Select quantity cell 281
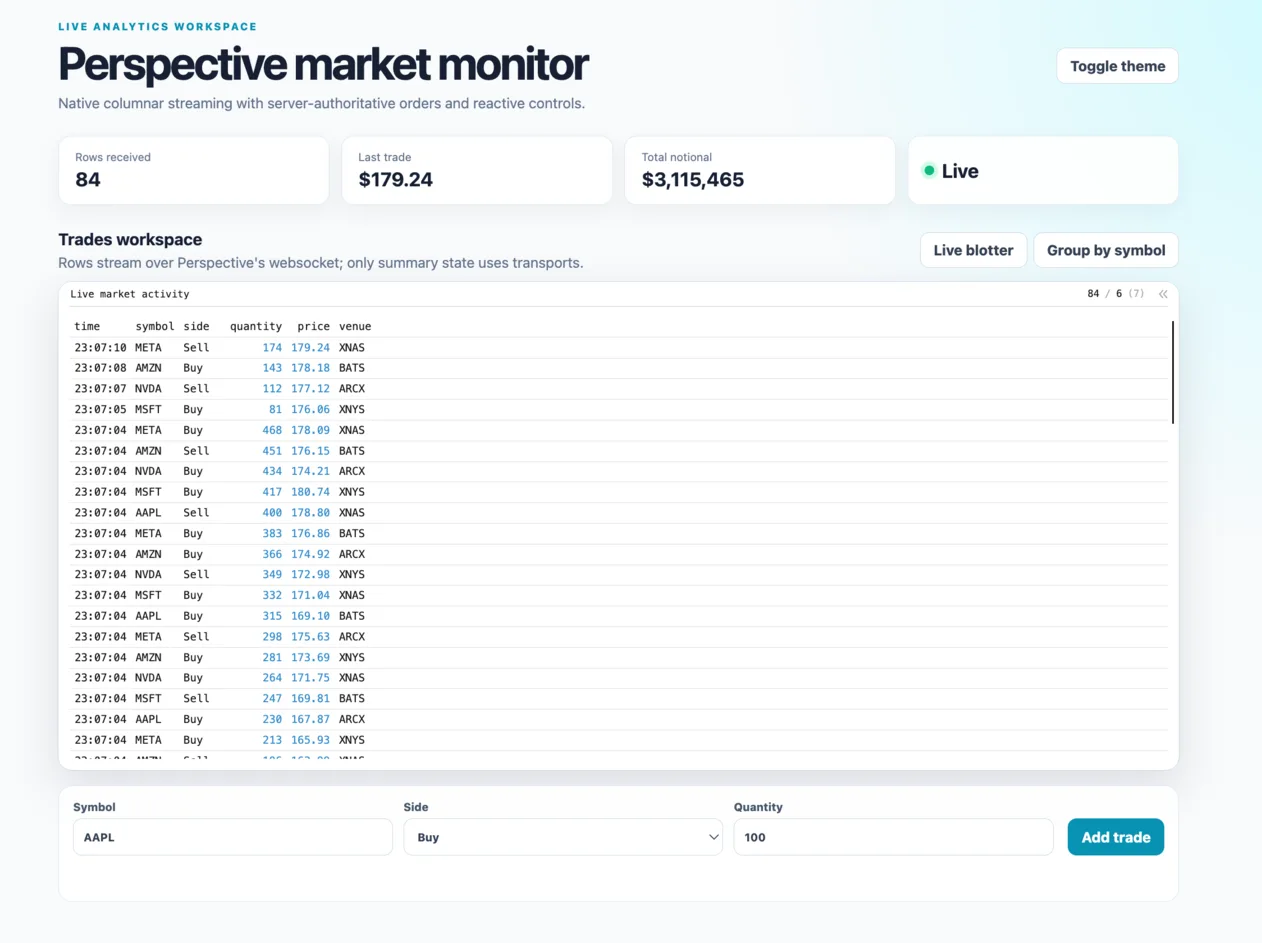 click(272, 657)
